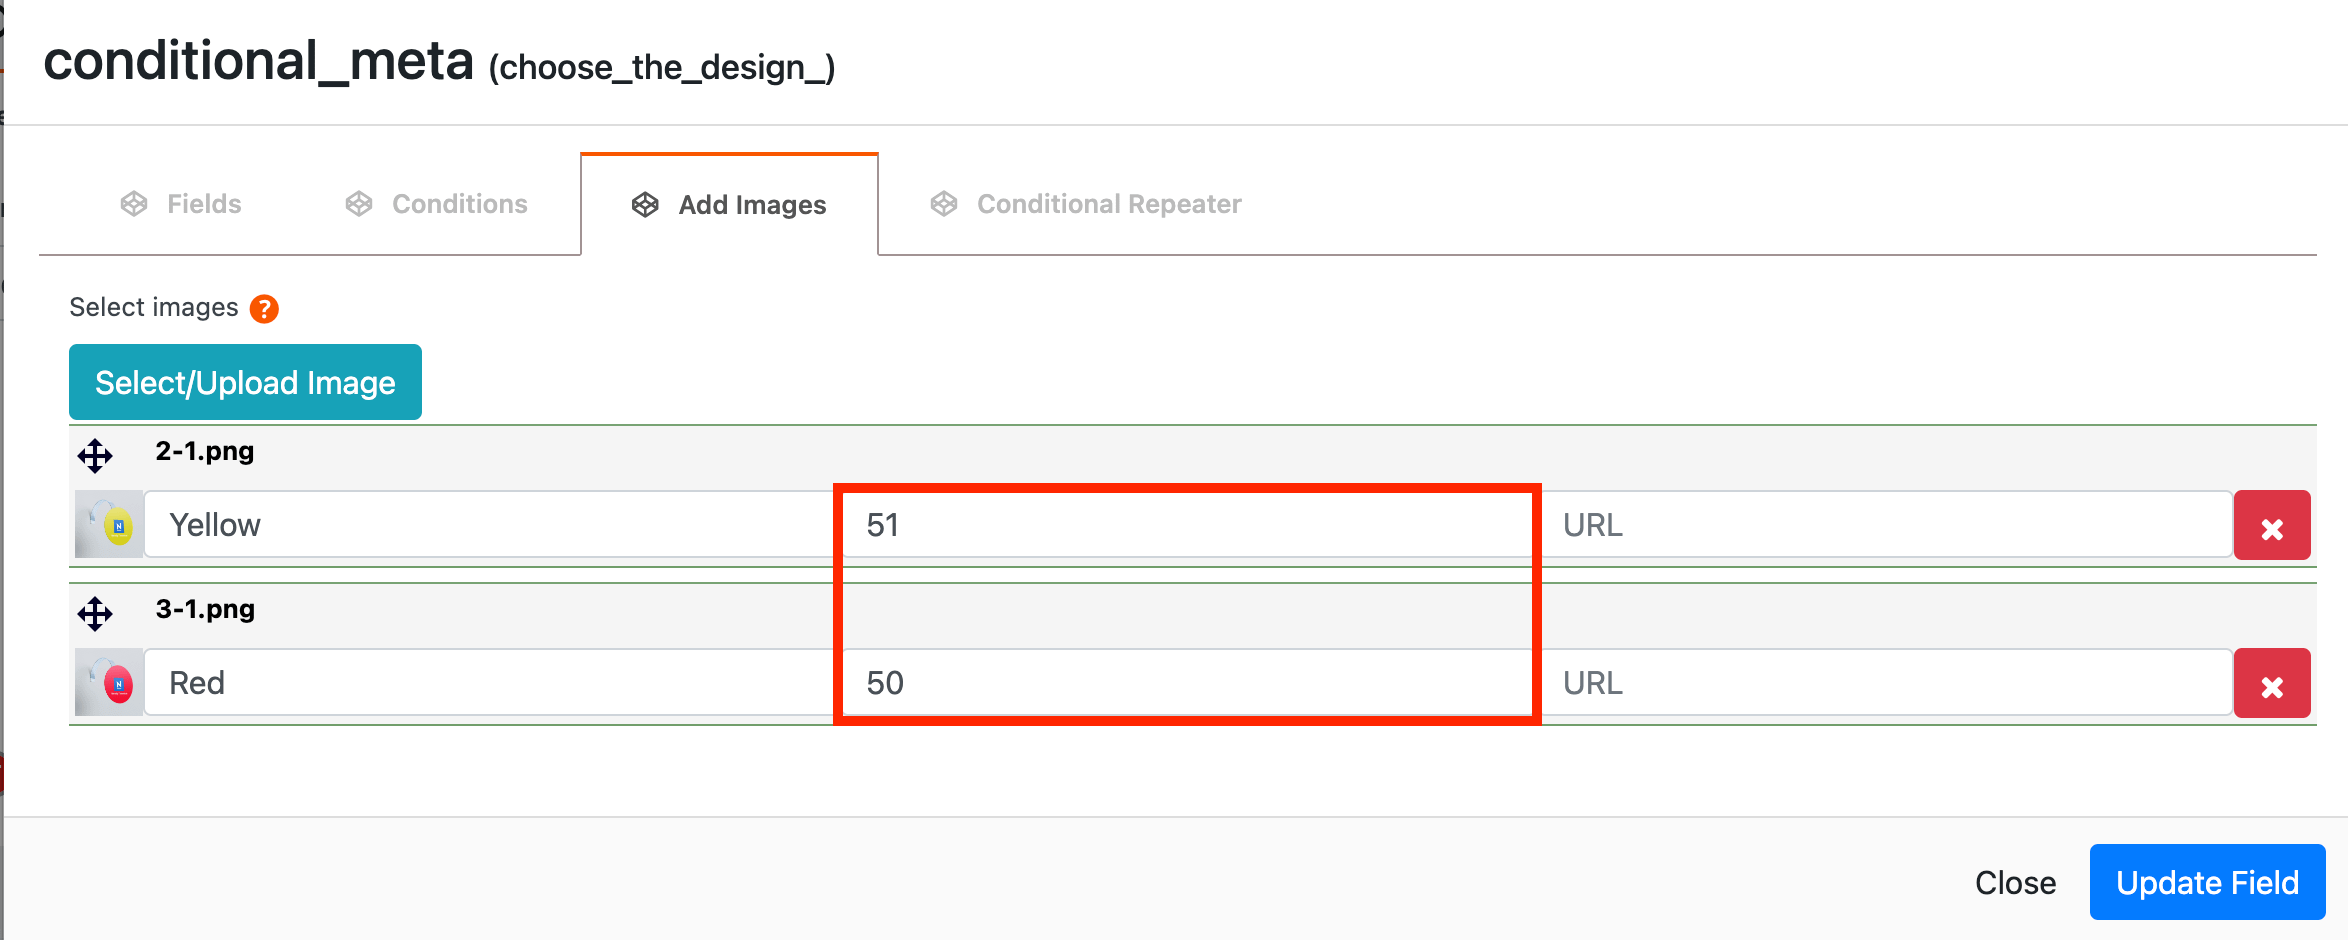Click the price field containing 51
Viewport: 2348px width, 940px height.
click(x=1186, y=525)
